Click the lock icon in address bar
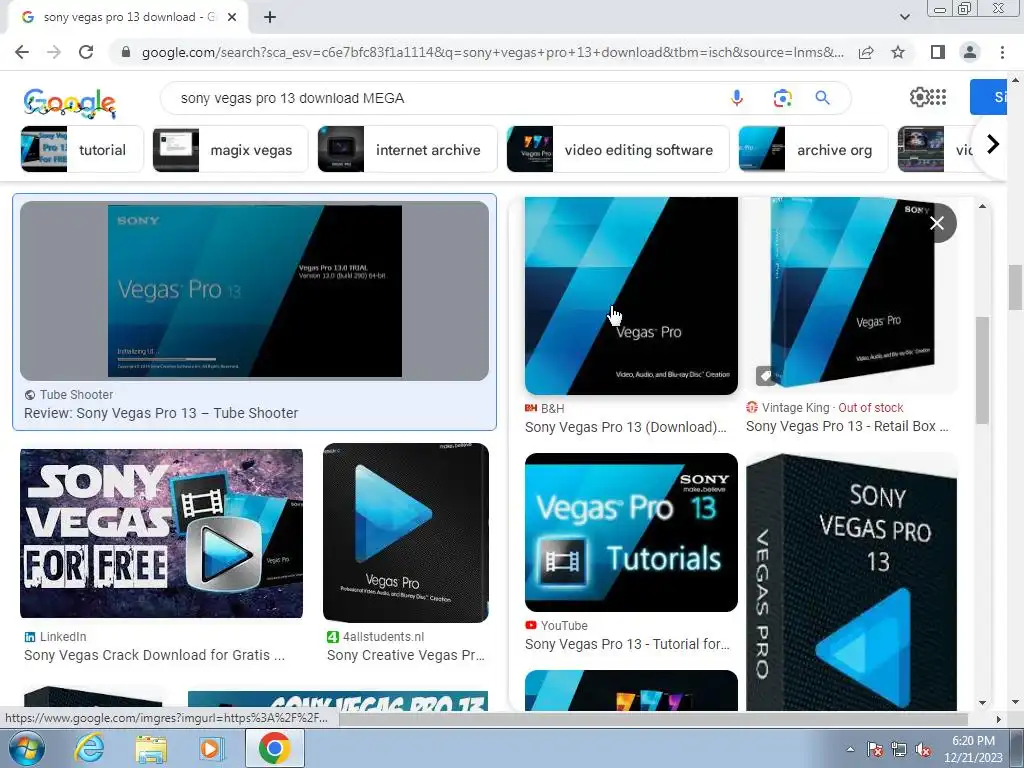 [x=126, y=52]
